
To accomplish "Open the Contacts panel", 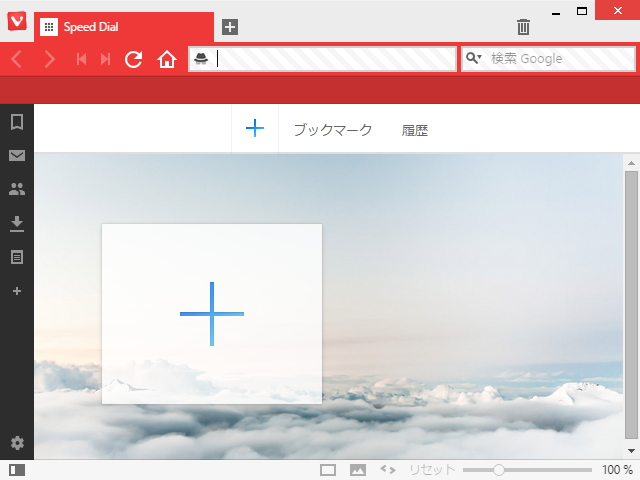I will click(x=17, y=189).
